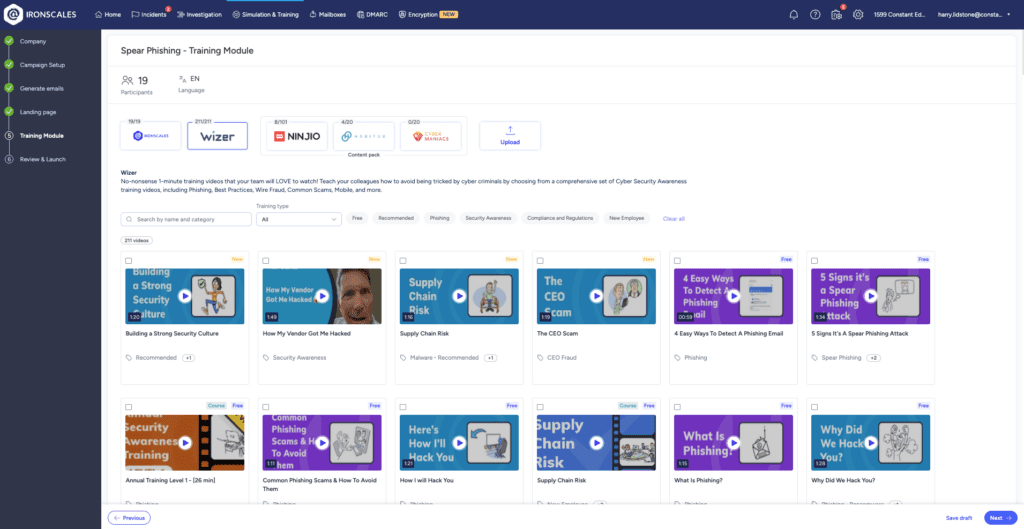This screenshot has width=1024, height=529.
Task: Select the Habitu8 content pack
Action: (x=364, y=136)
